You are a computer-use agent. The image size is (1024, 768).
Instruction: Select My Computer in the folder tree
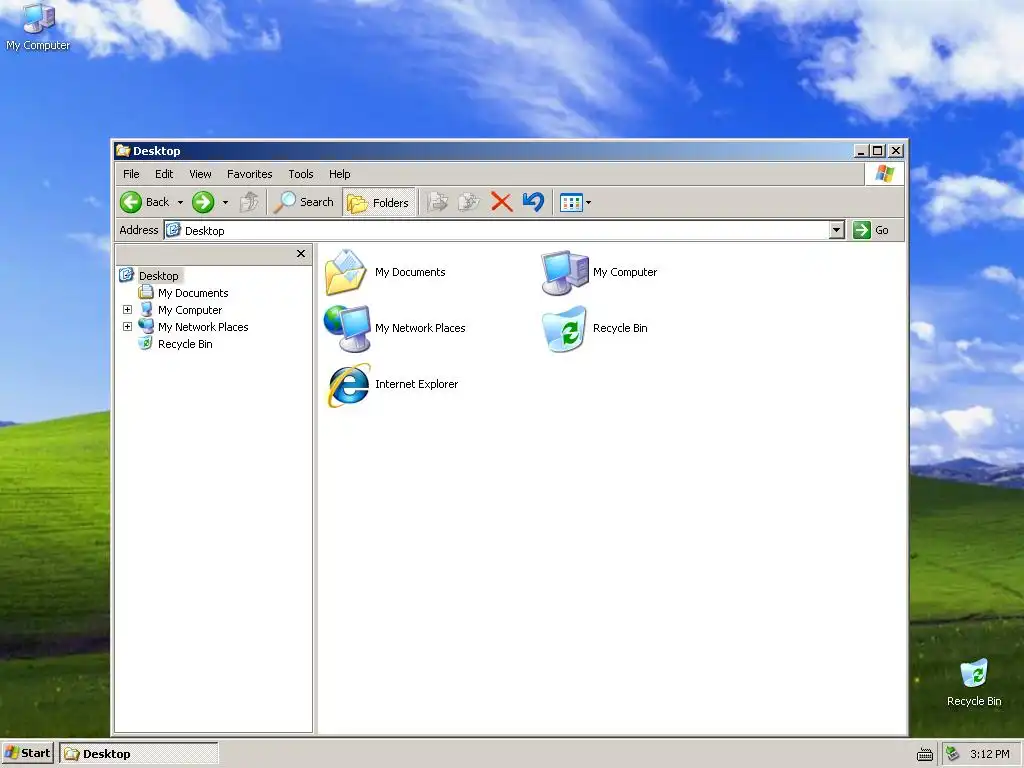(190, 310)
